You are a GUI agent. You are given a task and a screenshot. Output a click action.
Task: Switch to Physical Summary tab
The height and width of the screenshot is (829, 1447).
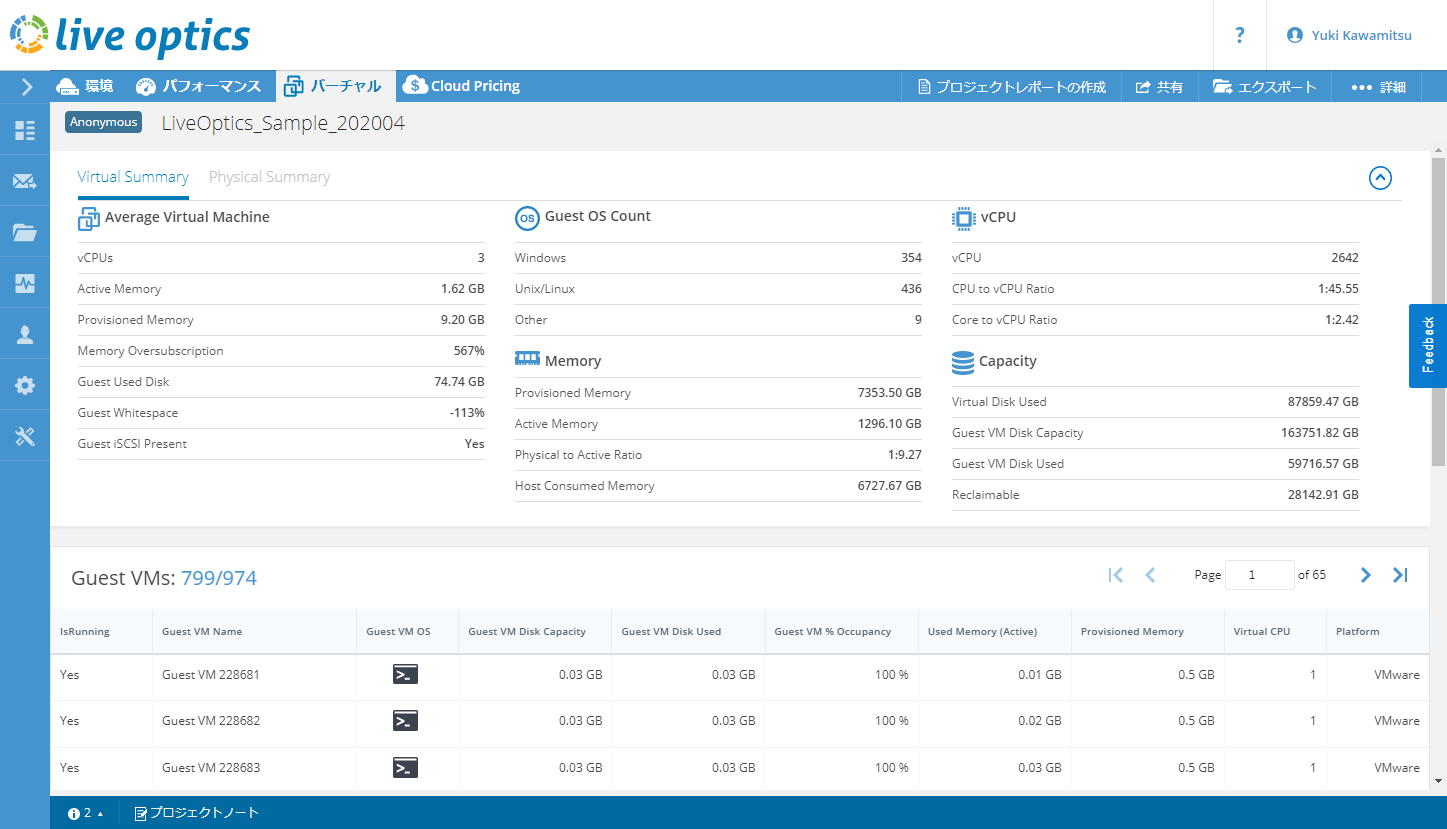[x=269, y=177]
